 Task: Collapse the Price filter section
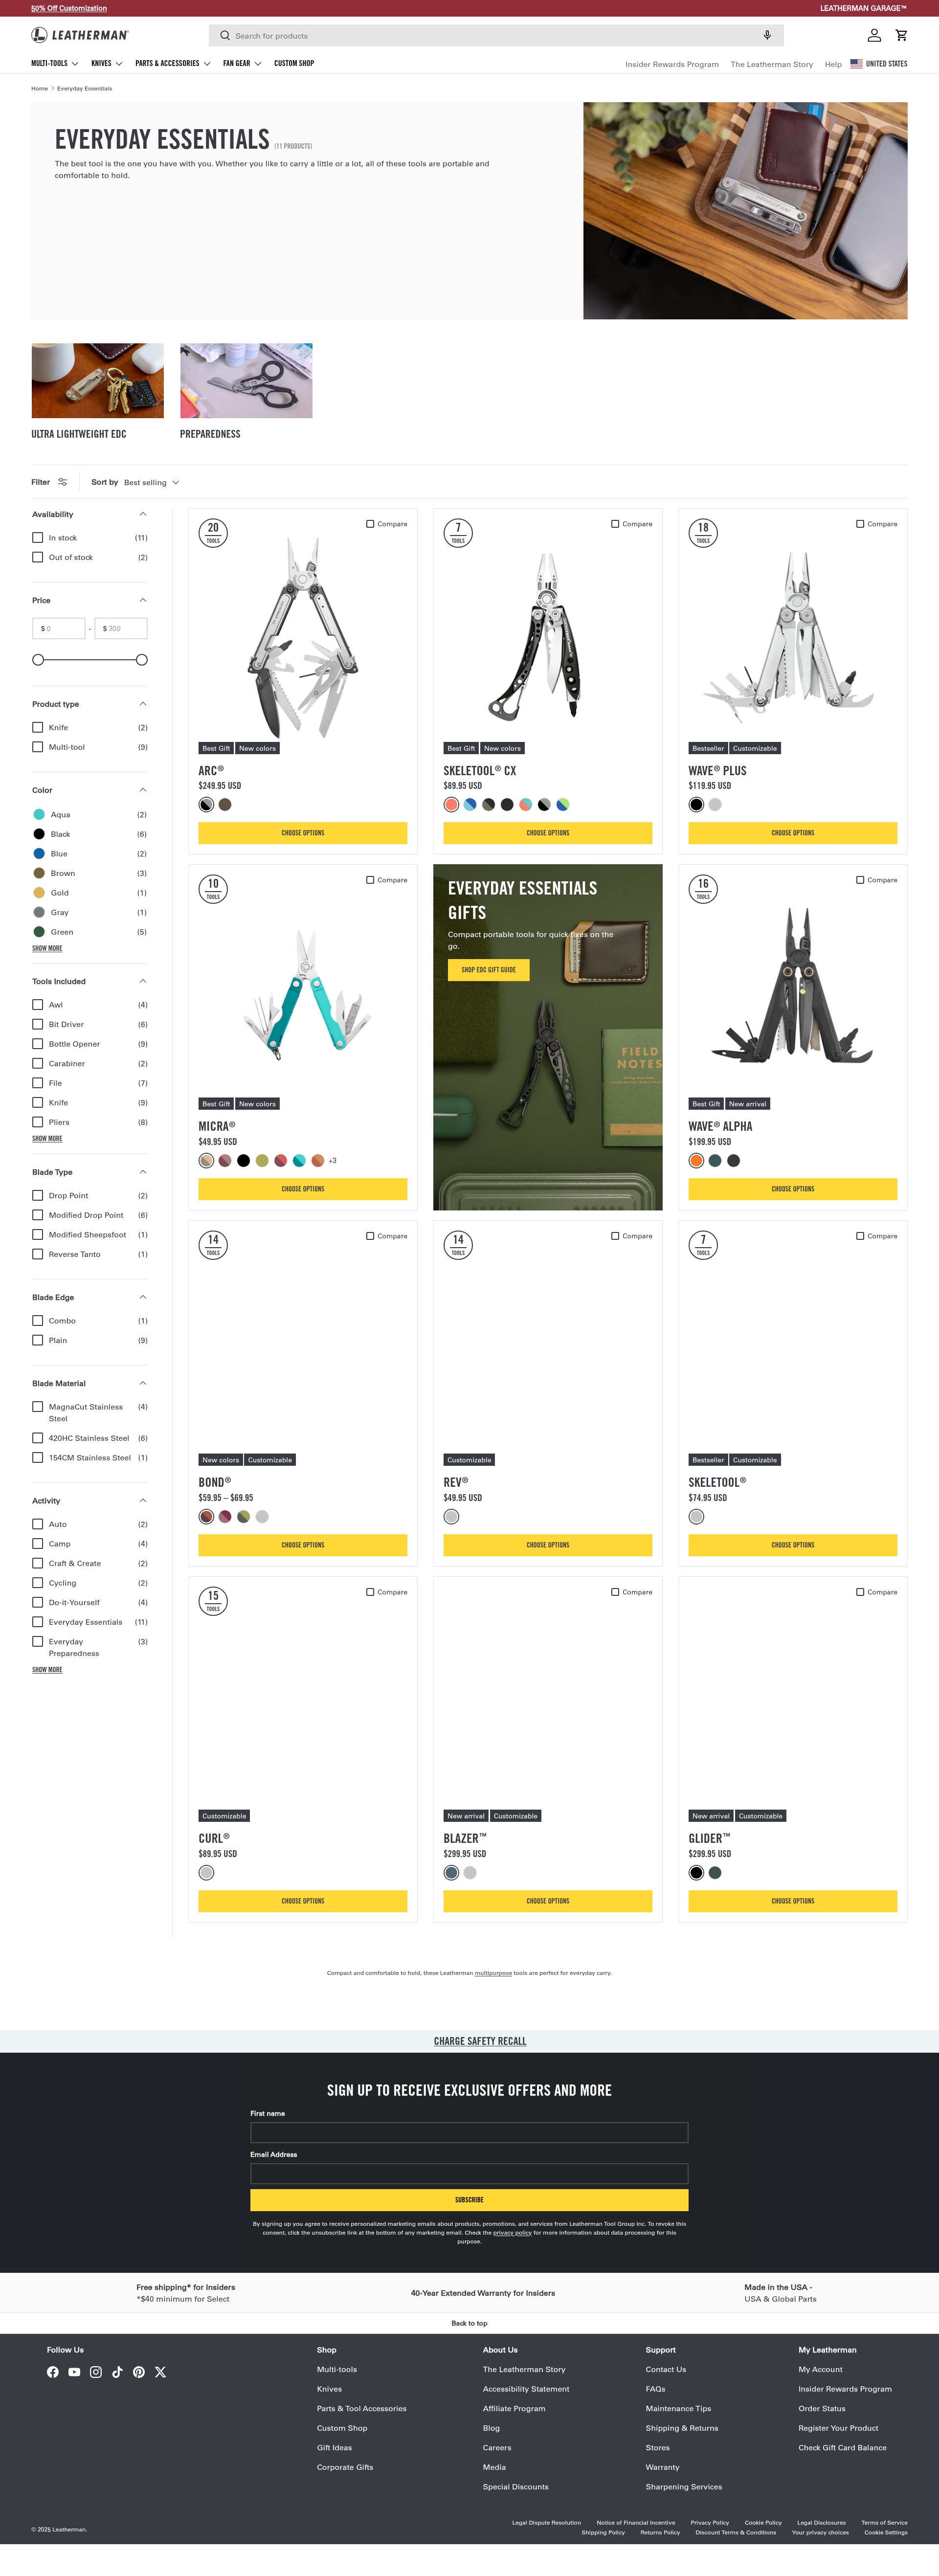point(143,600)
